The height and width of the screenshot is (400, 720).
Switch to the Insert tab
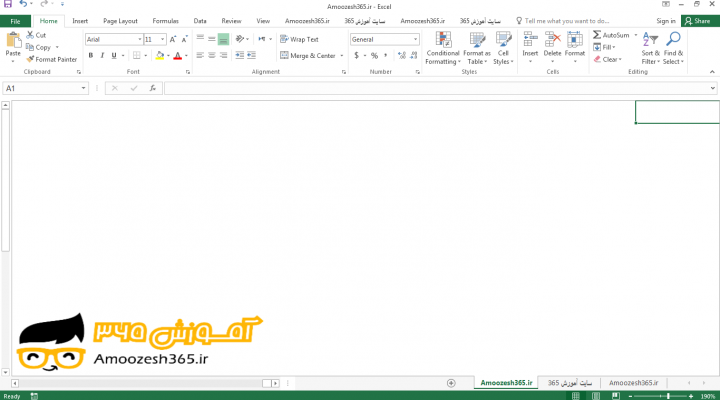pyautogui.click(x=80, y=21)
